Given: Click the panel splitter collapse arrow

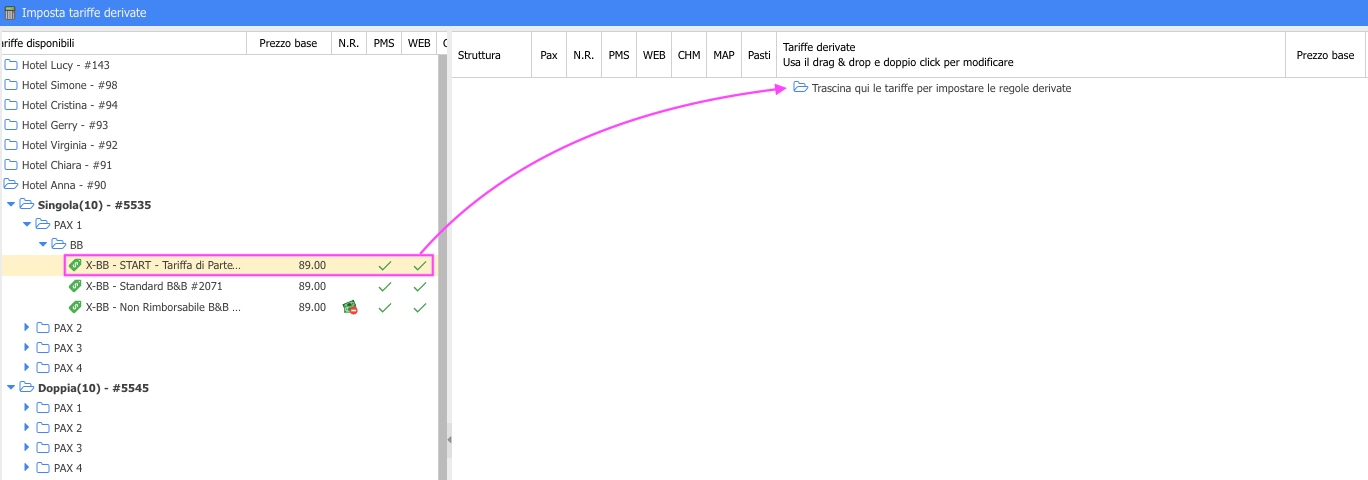Looking at the screenshot, I should (x=449, y=439).
